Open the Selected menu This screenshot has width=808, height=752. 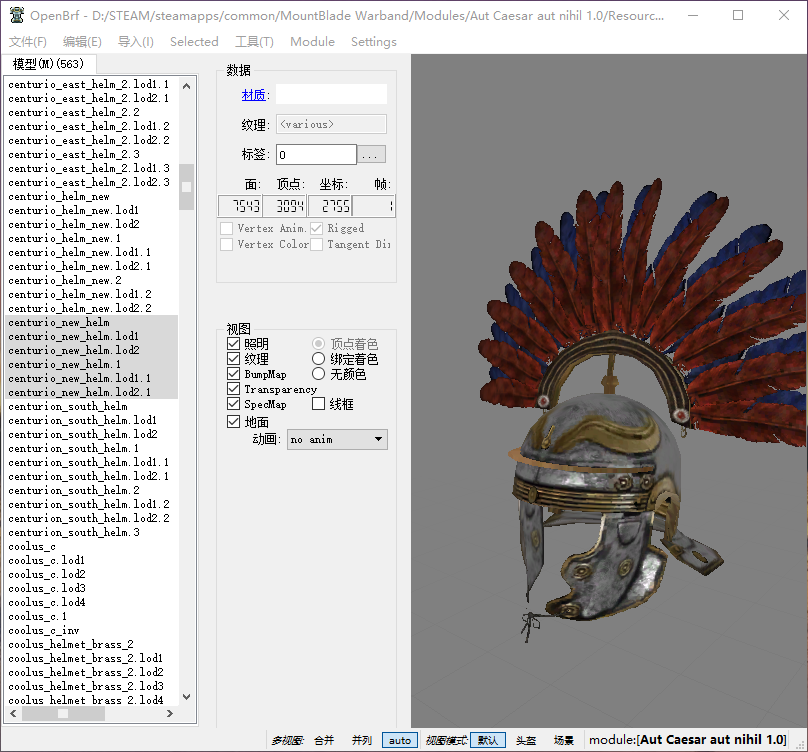pyautogui.click(x=194, y=42)
